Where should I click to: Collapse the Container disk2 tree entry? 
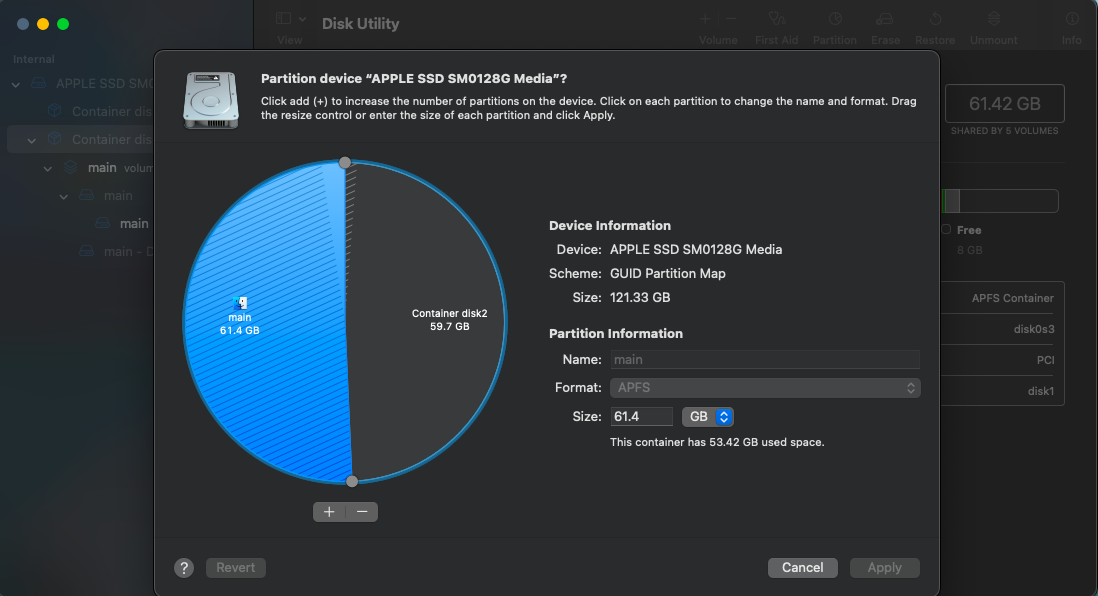30,139
